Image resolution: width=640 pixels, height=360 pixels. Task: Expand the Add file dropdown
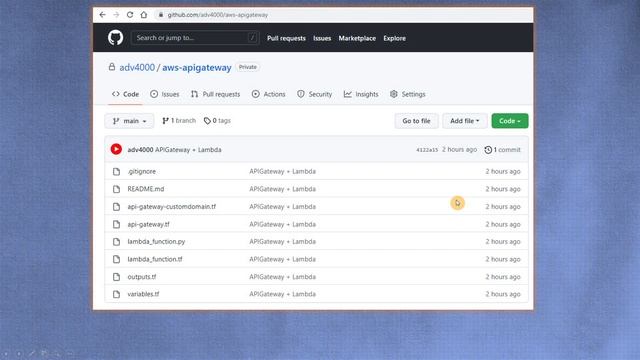[x=464, y=121]
